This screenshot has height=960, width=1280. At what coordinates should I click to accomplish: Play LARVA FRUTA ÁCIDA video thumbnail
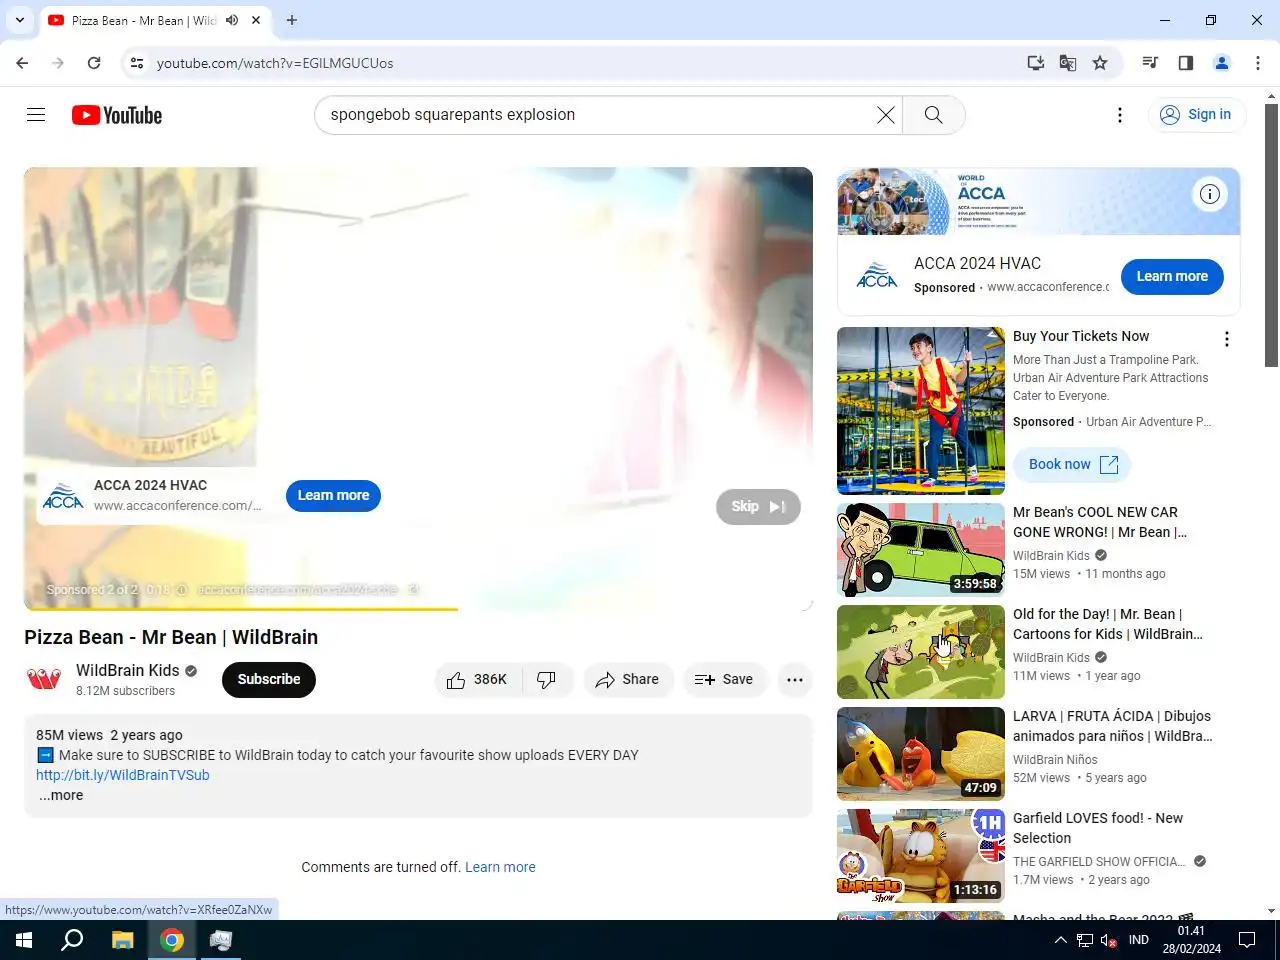click(921, 754)
